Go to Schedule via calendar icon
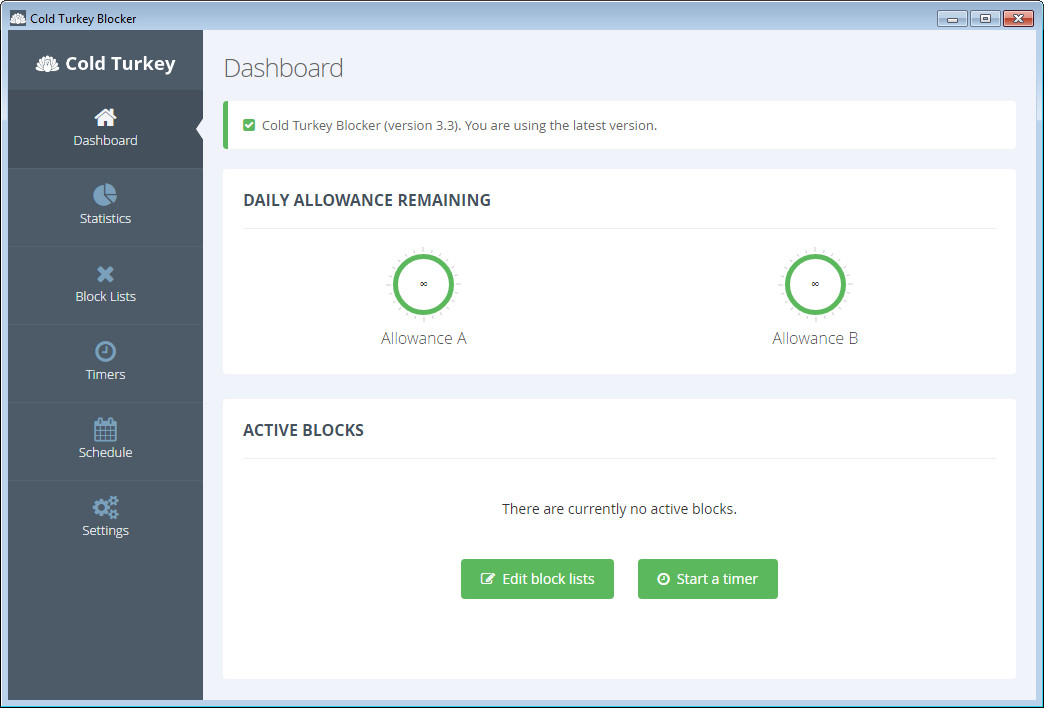 coord(105,429)
